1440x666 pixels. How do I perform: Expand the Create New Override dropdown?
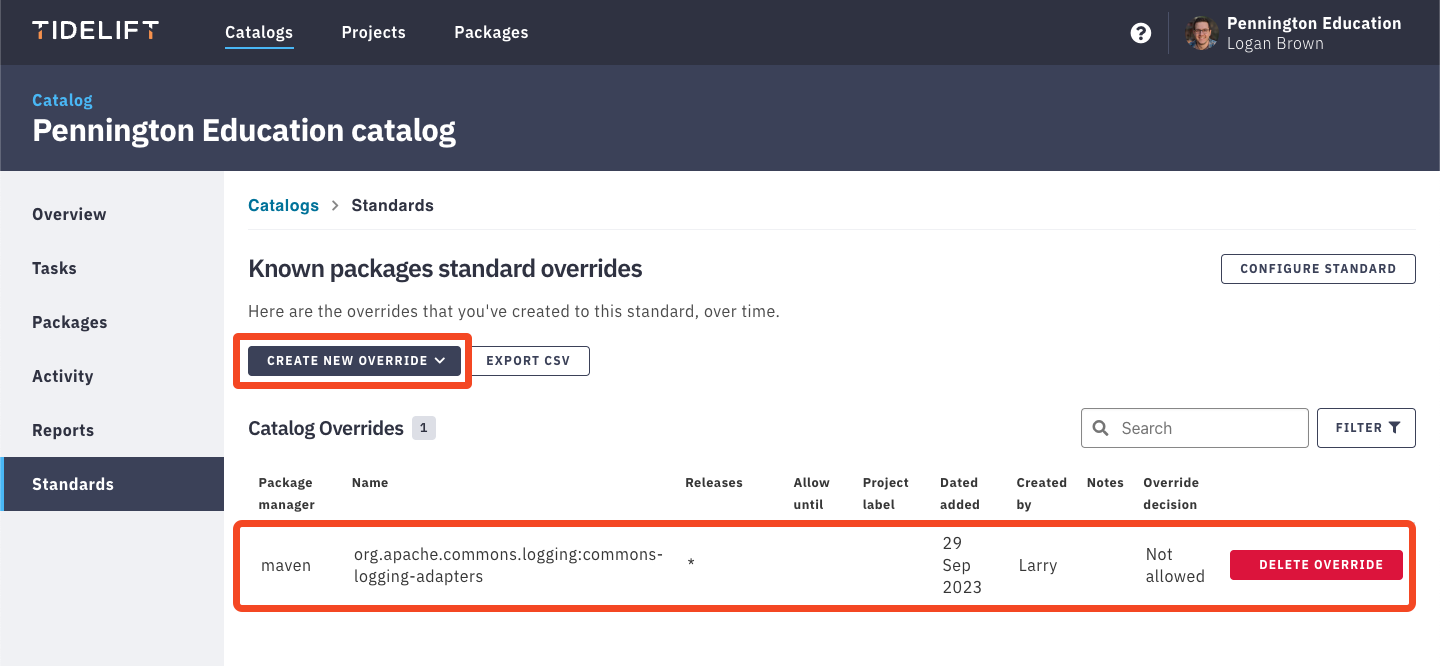(354, 361)
